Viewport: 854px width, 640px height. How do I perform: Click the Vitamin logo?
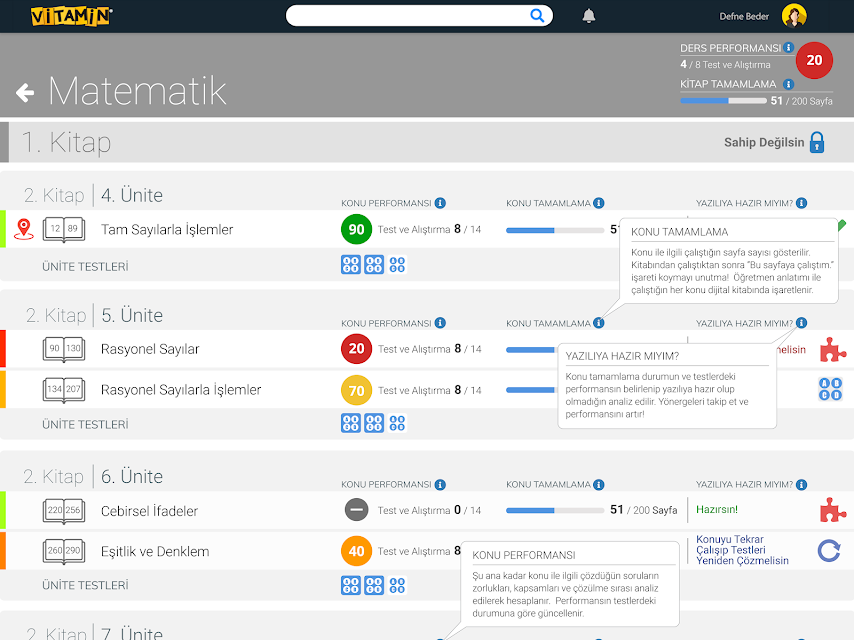pyautogui.click(x=71, y=16)
